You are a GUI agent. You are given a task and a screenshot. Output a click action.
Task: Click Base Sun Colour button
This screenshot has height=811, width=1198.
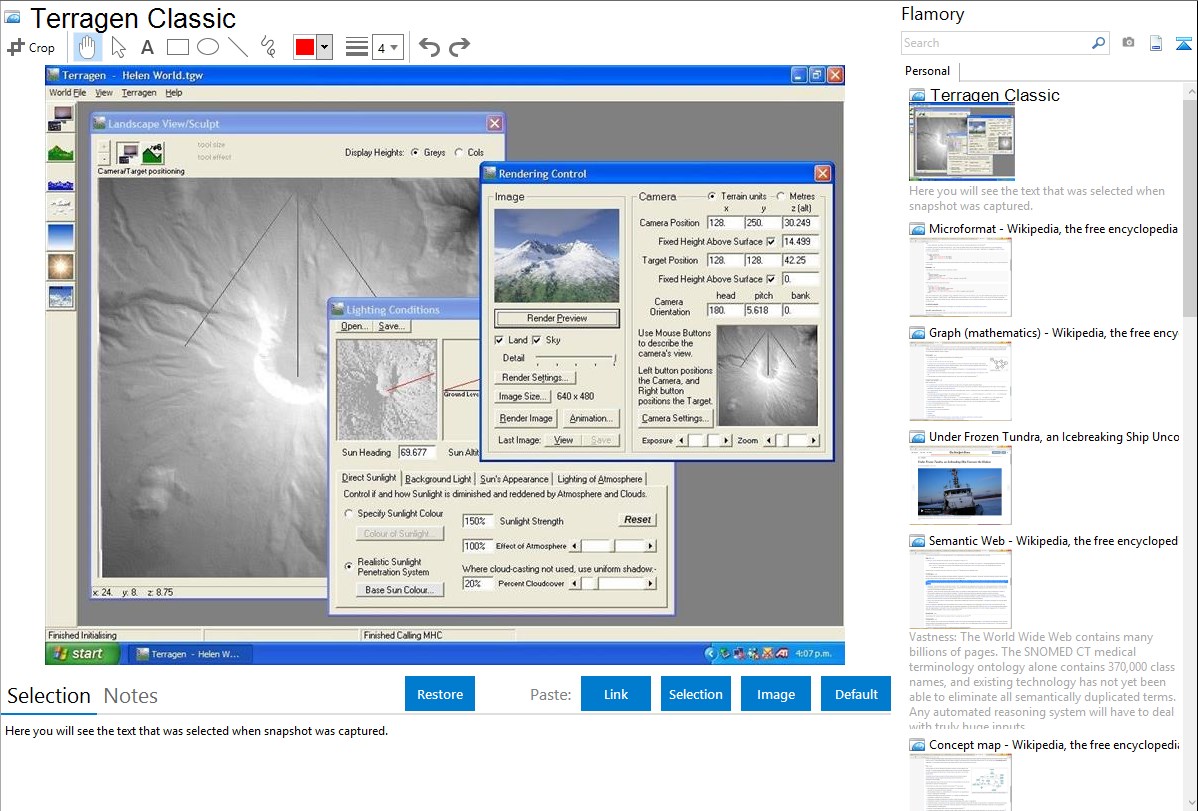(x=400, y=590)
